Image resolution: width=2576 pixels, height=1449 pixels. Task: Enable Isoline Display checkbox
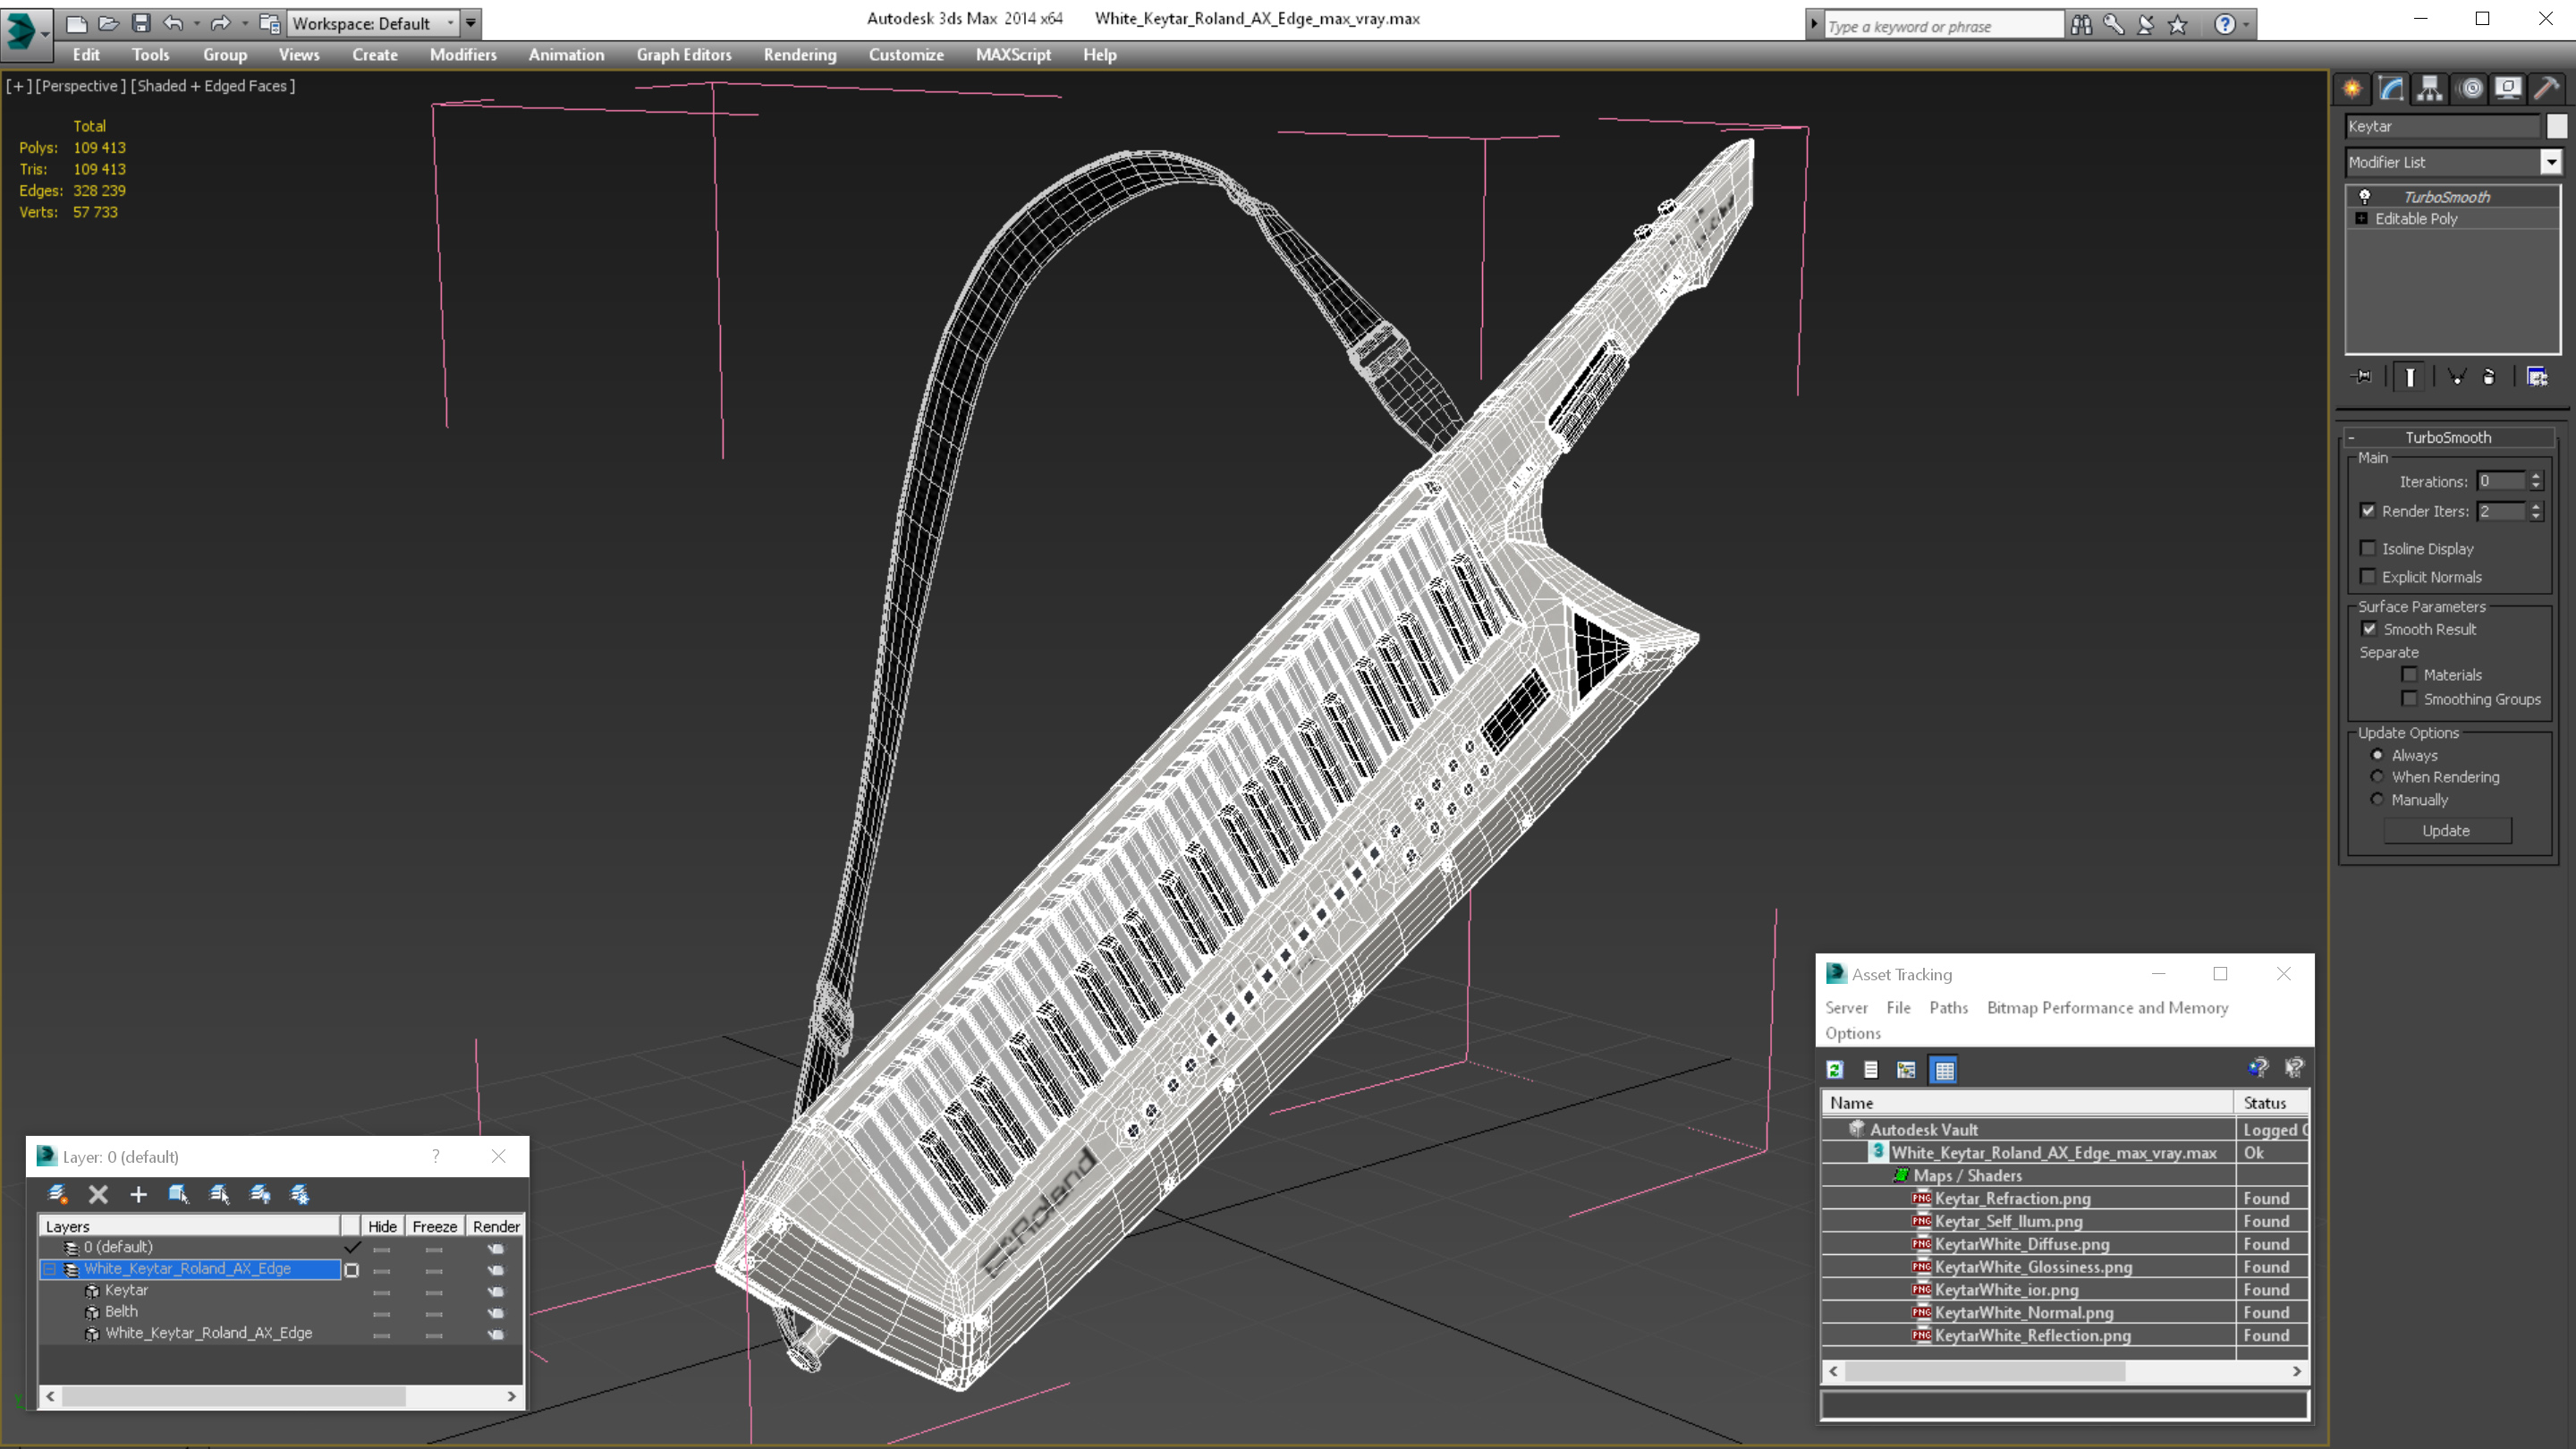(x=2368, y=548)
